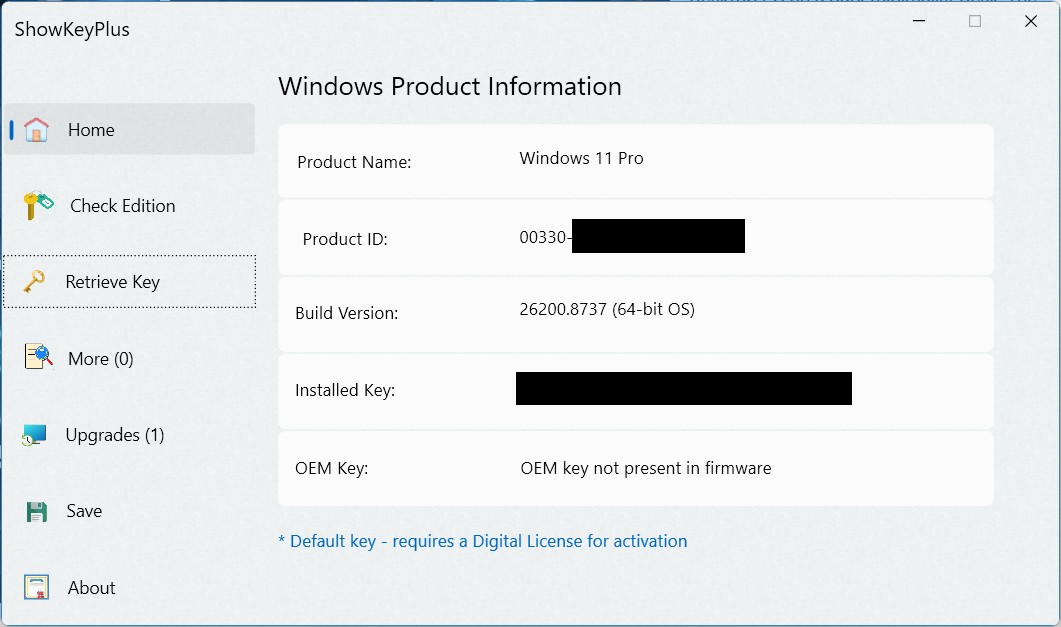Image resolution: width=1061 pixels, height=627 pixels.
Task: Click the Product Name: label
Action: 354,162
